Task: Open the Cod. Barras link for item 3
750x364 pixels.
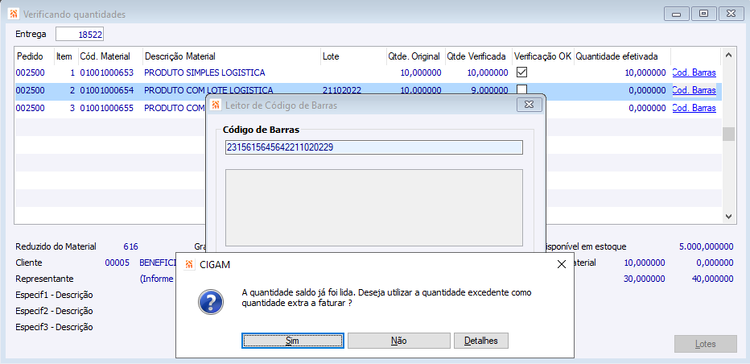Action: click(694, 108)
